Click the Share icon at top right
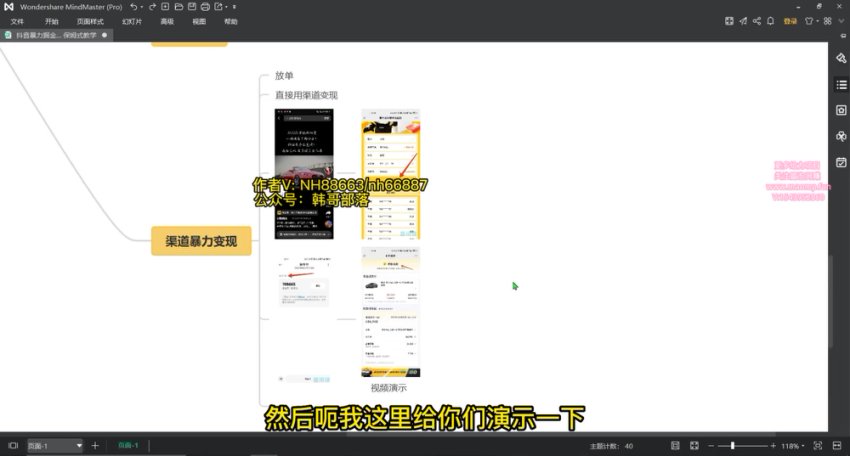The image size is (850, 456). pos(756,20)
